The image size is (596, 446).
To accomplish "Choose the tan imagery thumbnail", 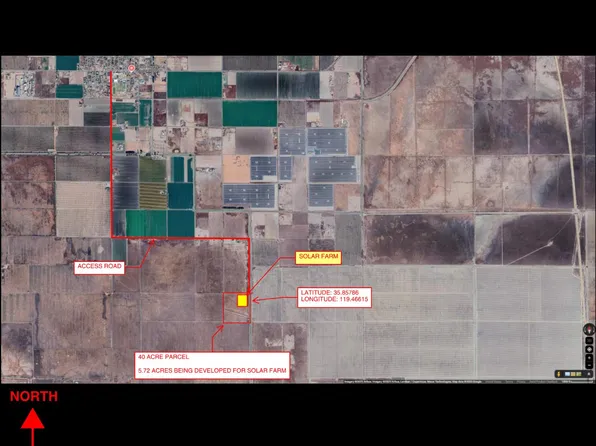I will coord(573,374).
